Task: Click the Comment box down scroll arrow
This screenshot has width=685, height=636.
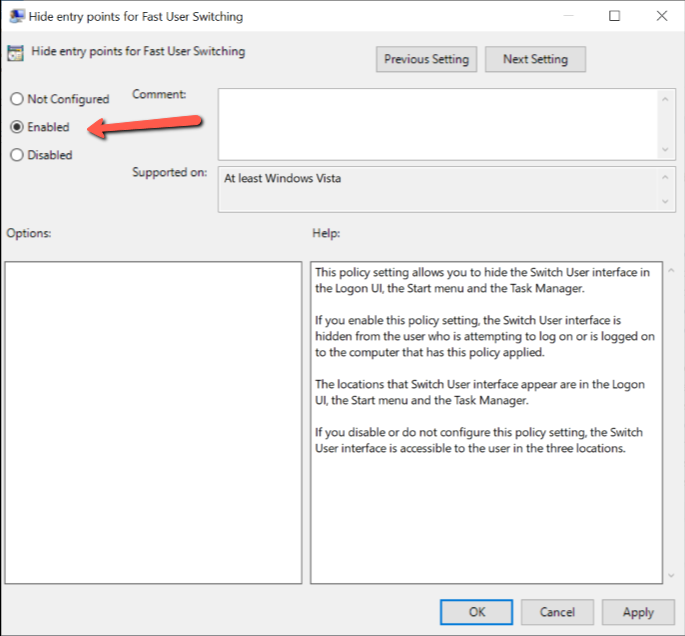Action: tap(665, 149)
